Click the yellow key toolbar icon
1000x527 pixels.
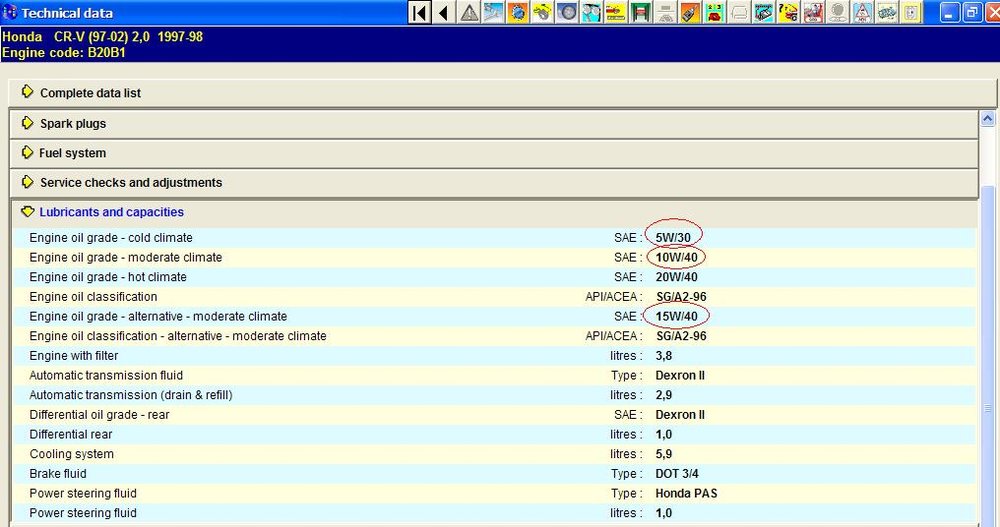tap(542, 12)
